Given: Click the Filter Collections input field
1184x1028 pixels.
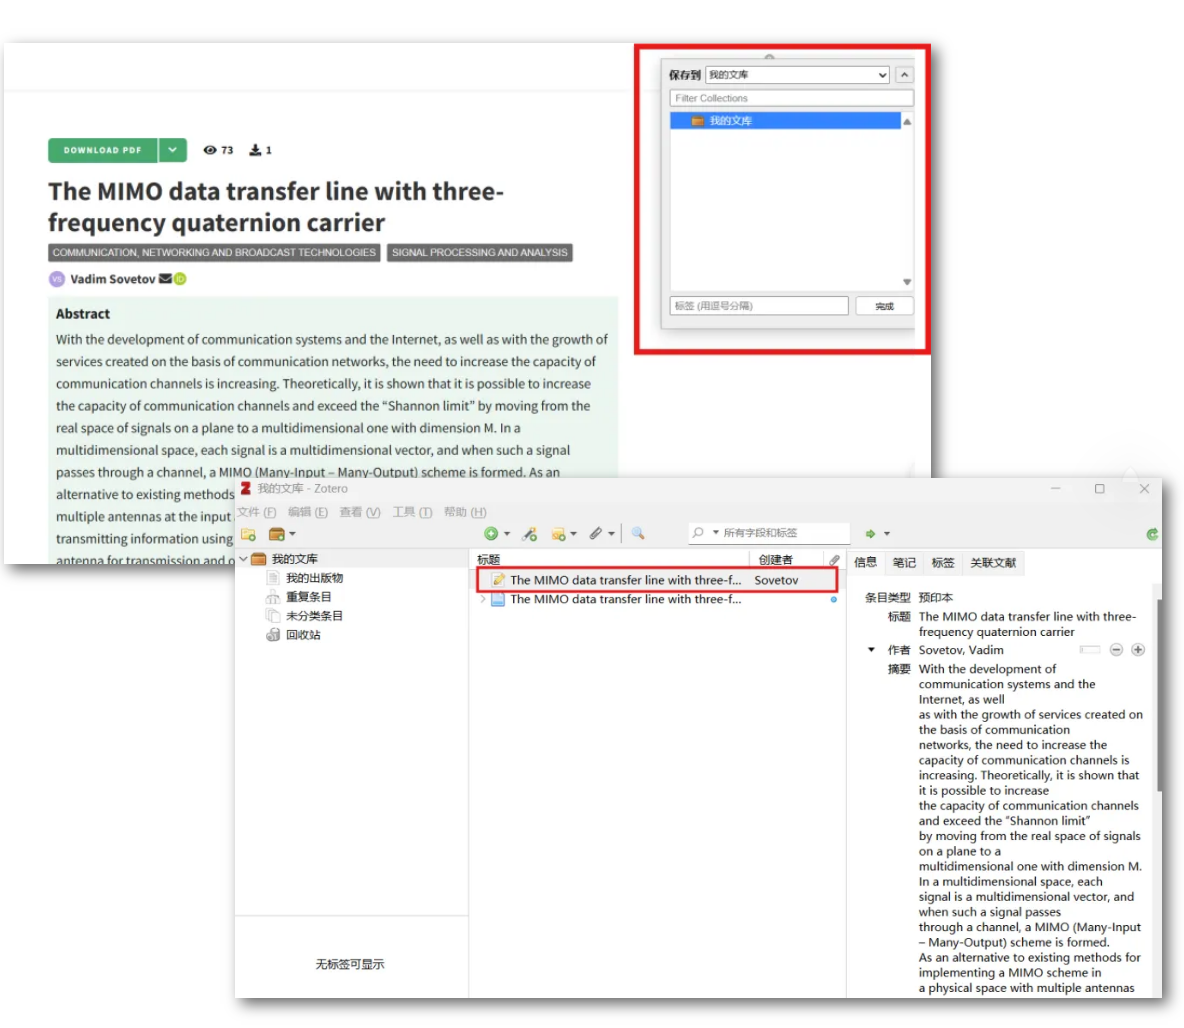Looking at the screenshot, I should (791, 98).
